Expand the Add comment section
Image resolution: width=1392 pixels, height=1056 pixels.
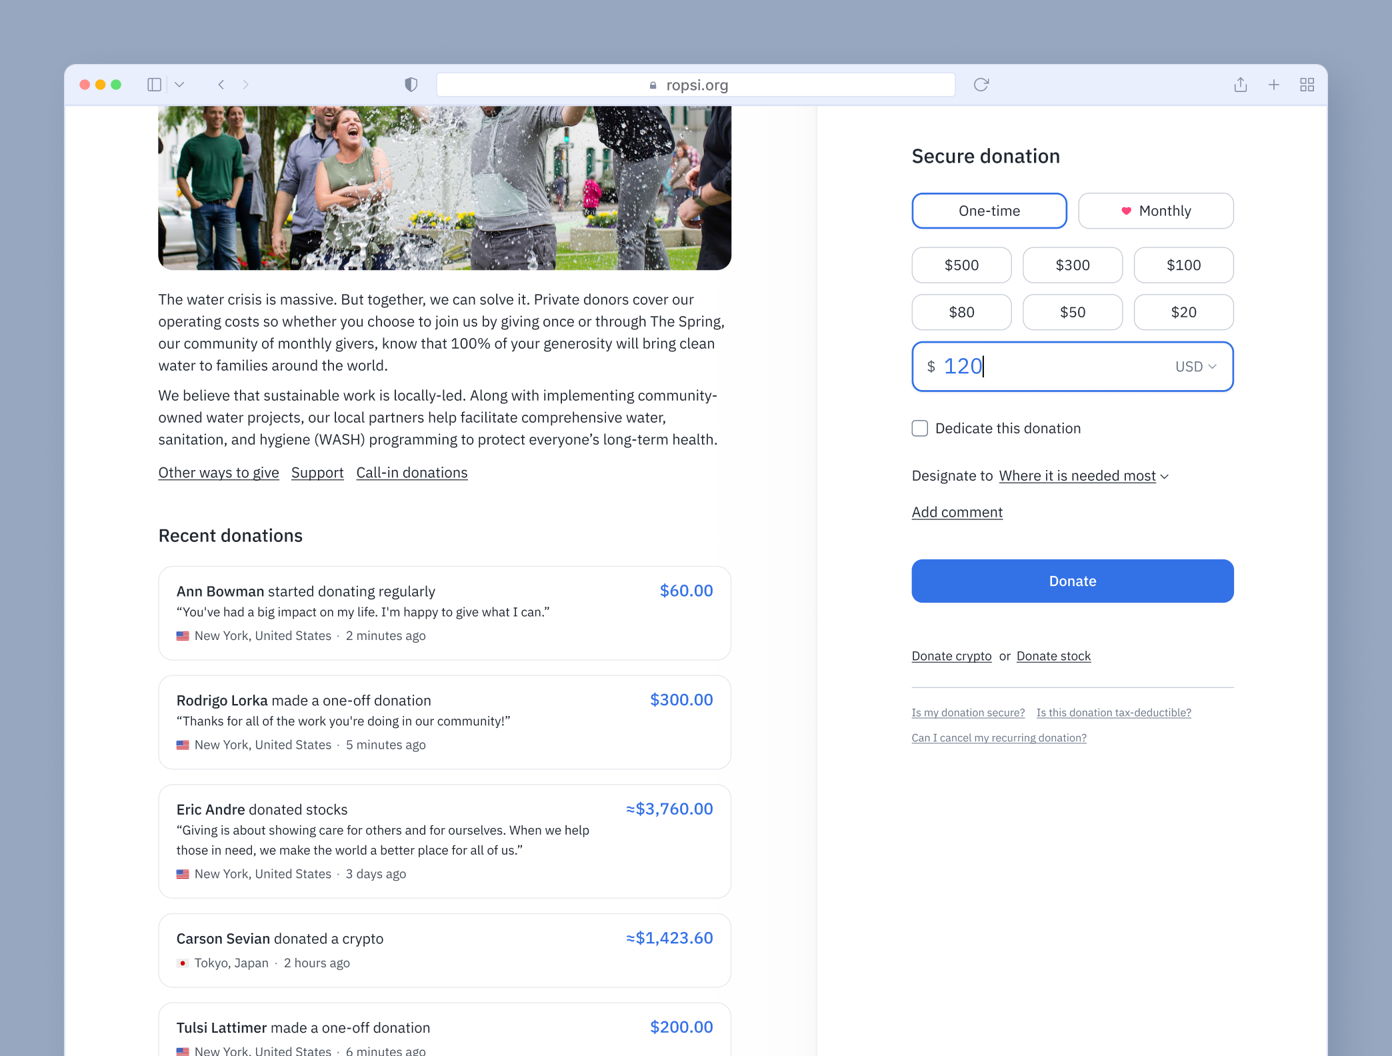coord(956,512)
